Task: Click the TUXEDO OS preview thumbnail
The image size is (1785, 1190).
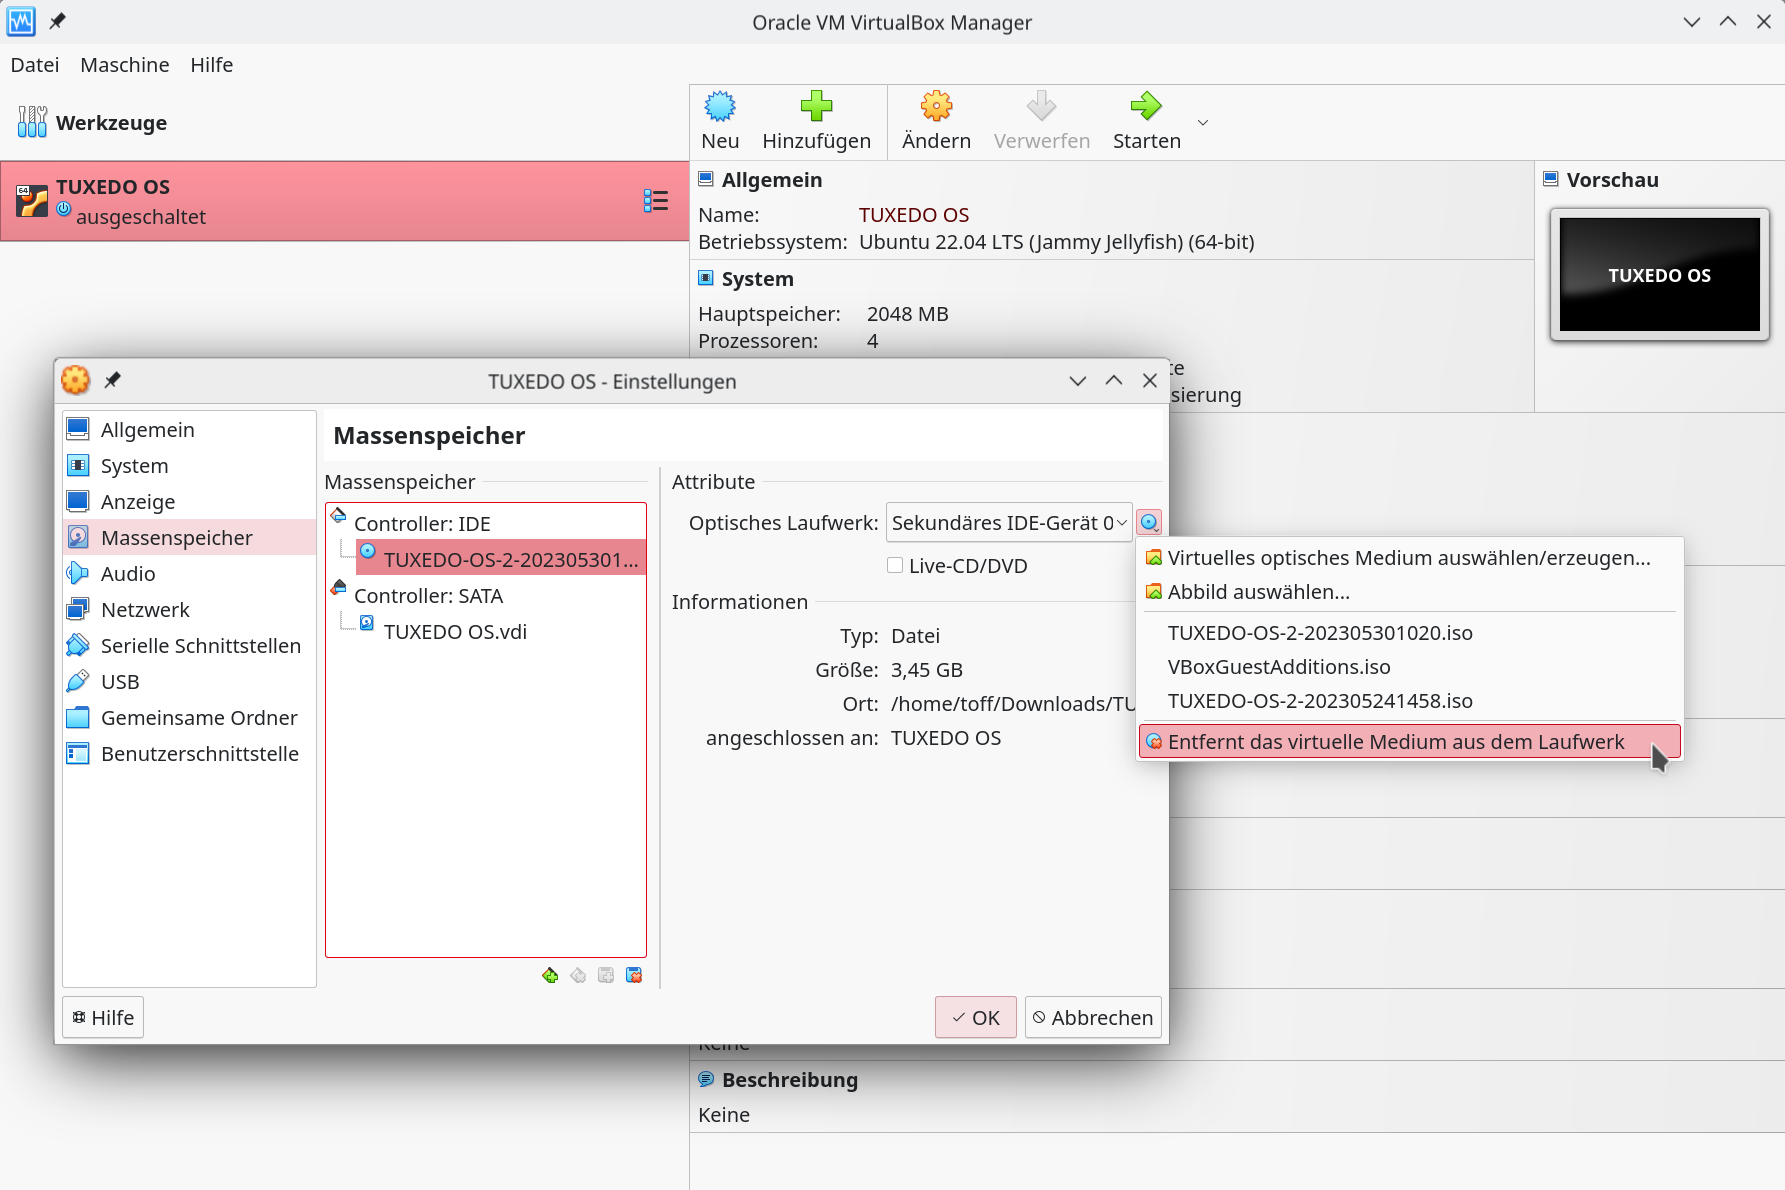Action: (x=1659, y=275)
